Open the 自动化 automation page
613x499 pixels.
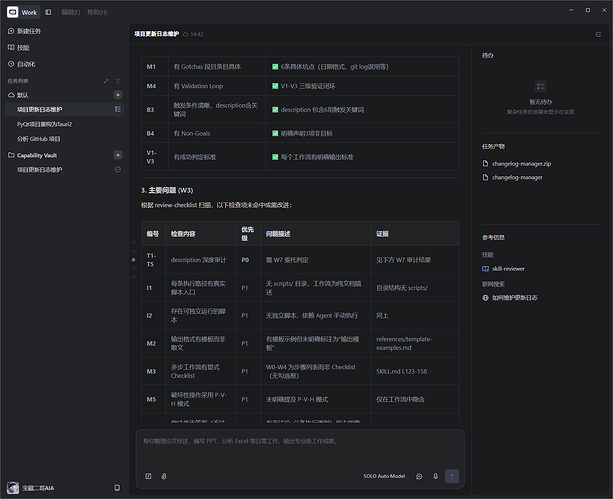coord(22,64)
